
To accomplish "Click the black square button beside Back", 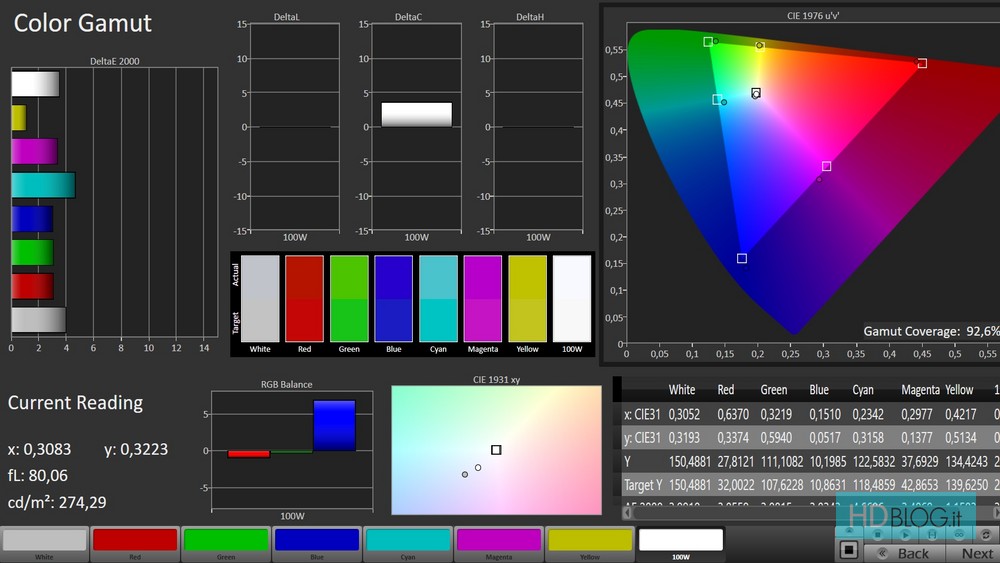I will point(849,550).
